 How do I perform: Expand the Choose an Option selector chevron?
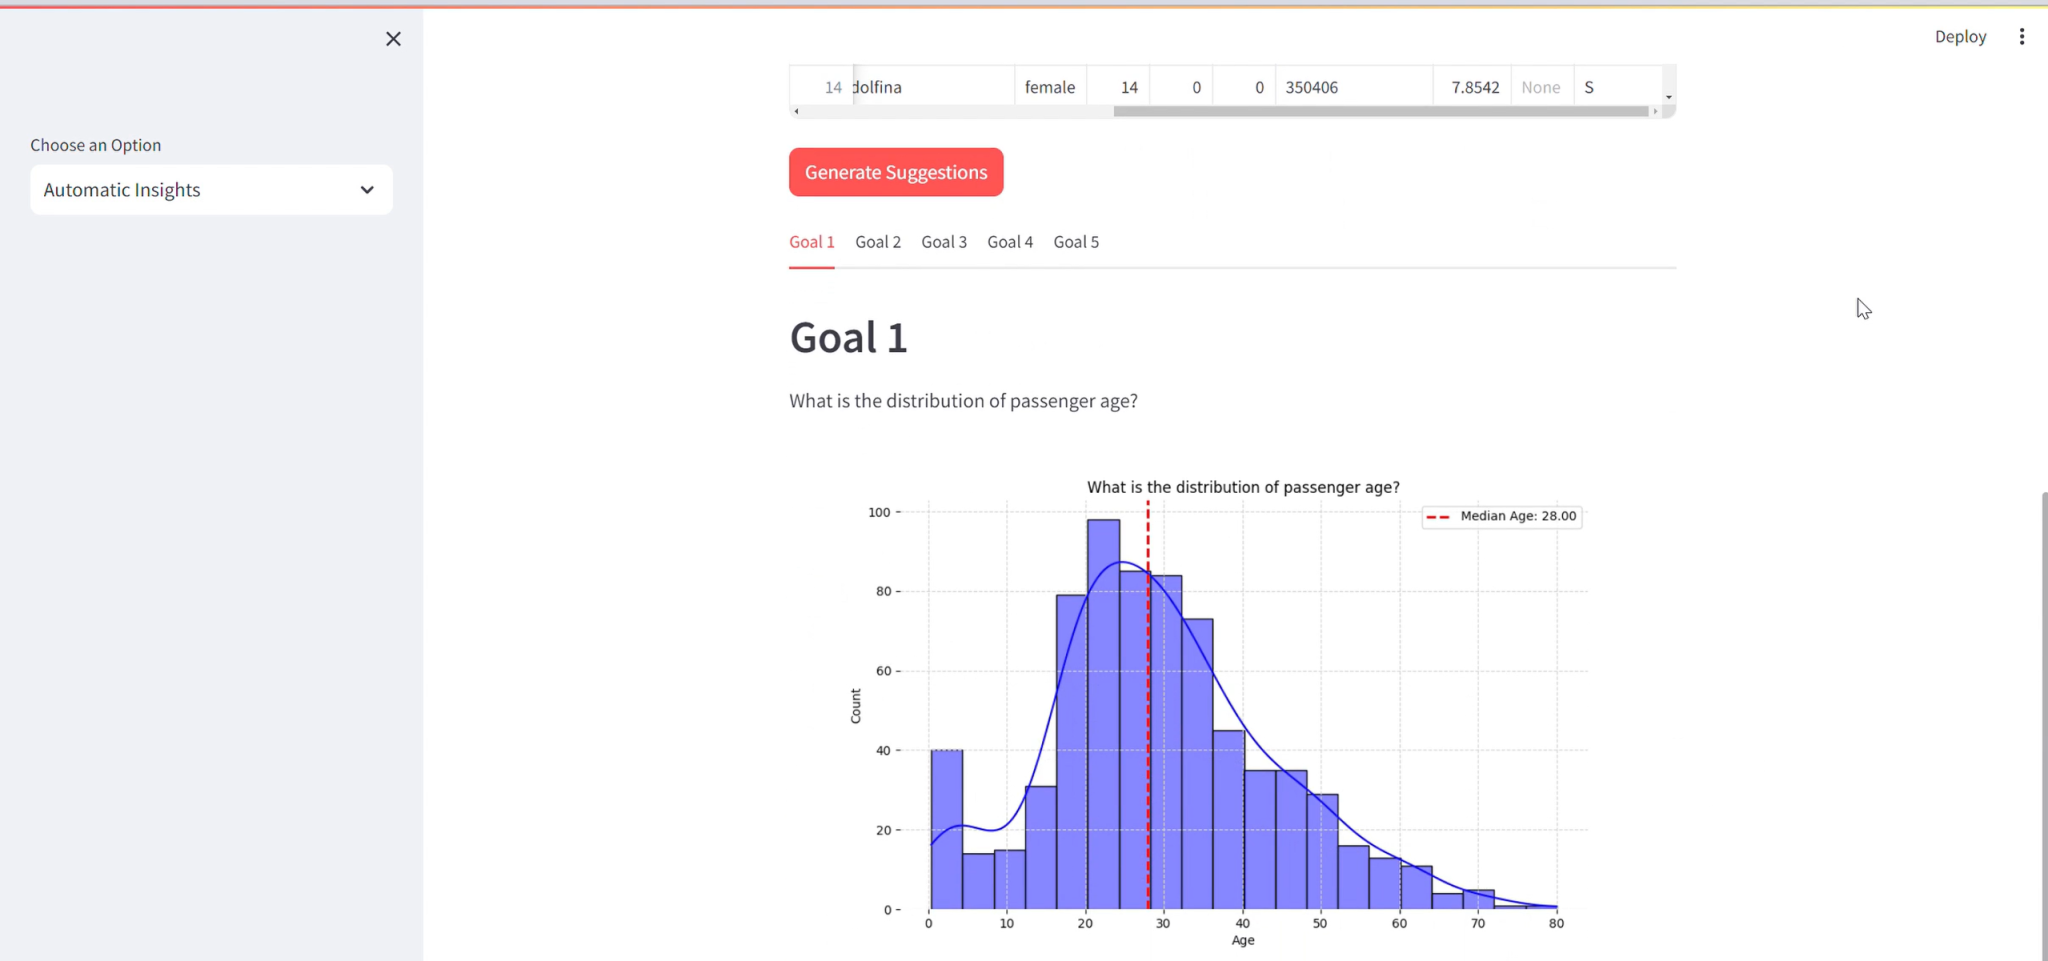click(x=366, y=190)
